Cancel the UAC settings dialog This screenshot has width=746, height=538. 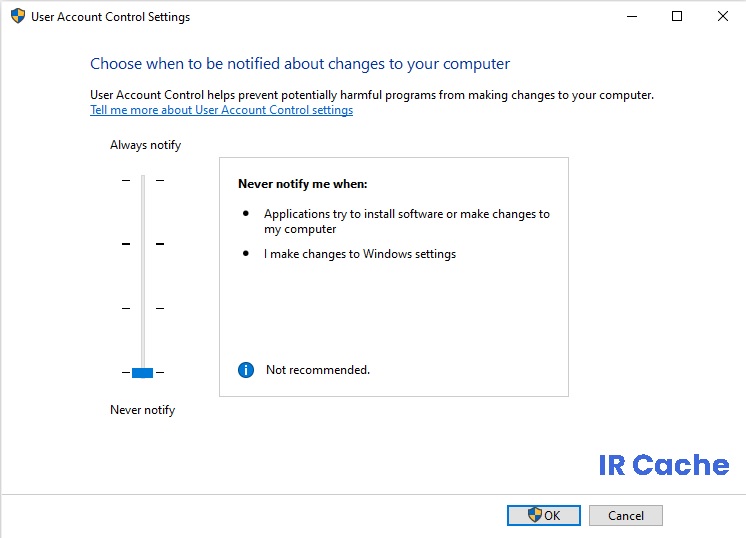[x=626, y=515]
